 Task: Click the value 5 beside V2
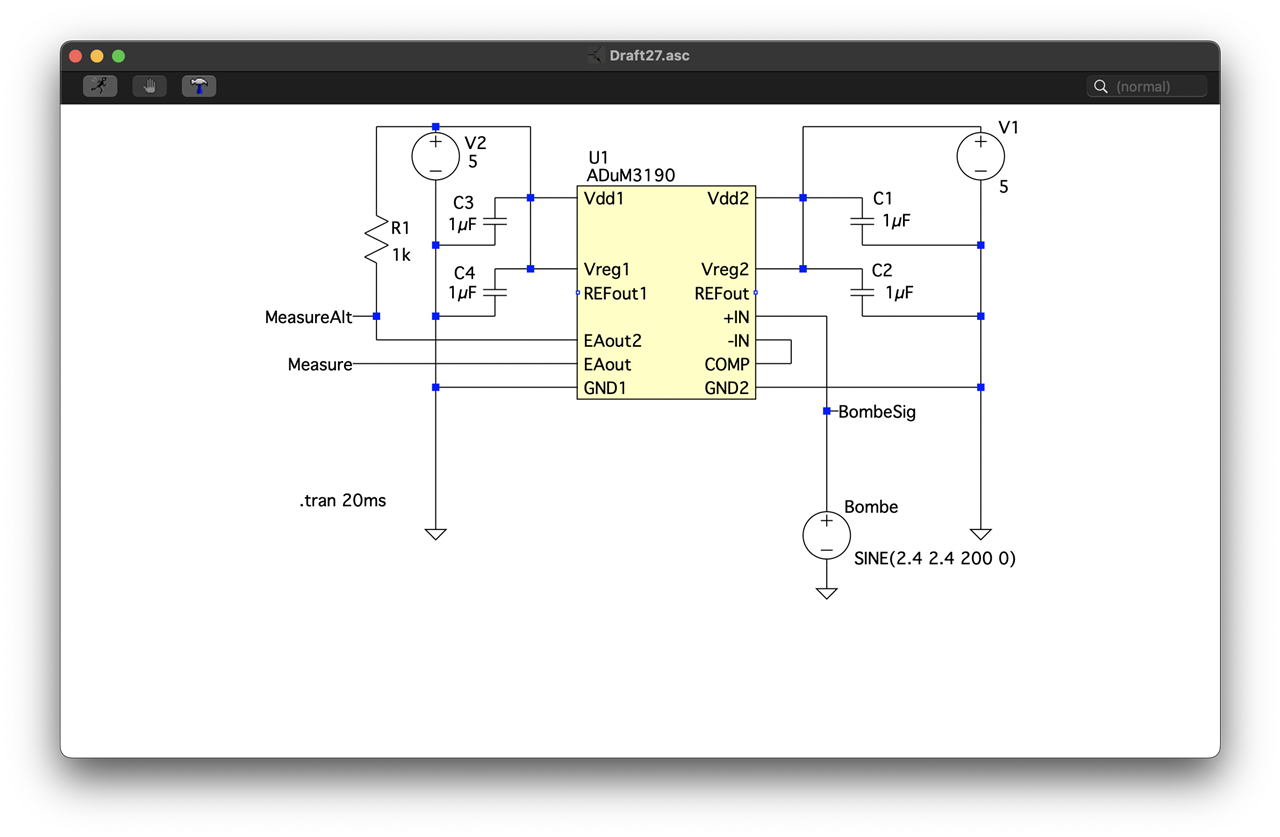[473, 161]
